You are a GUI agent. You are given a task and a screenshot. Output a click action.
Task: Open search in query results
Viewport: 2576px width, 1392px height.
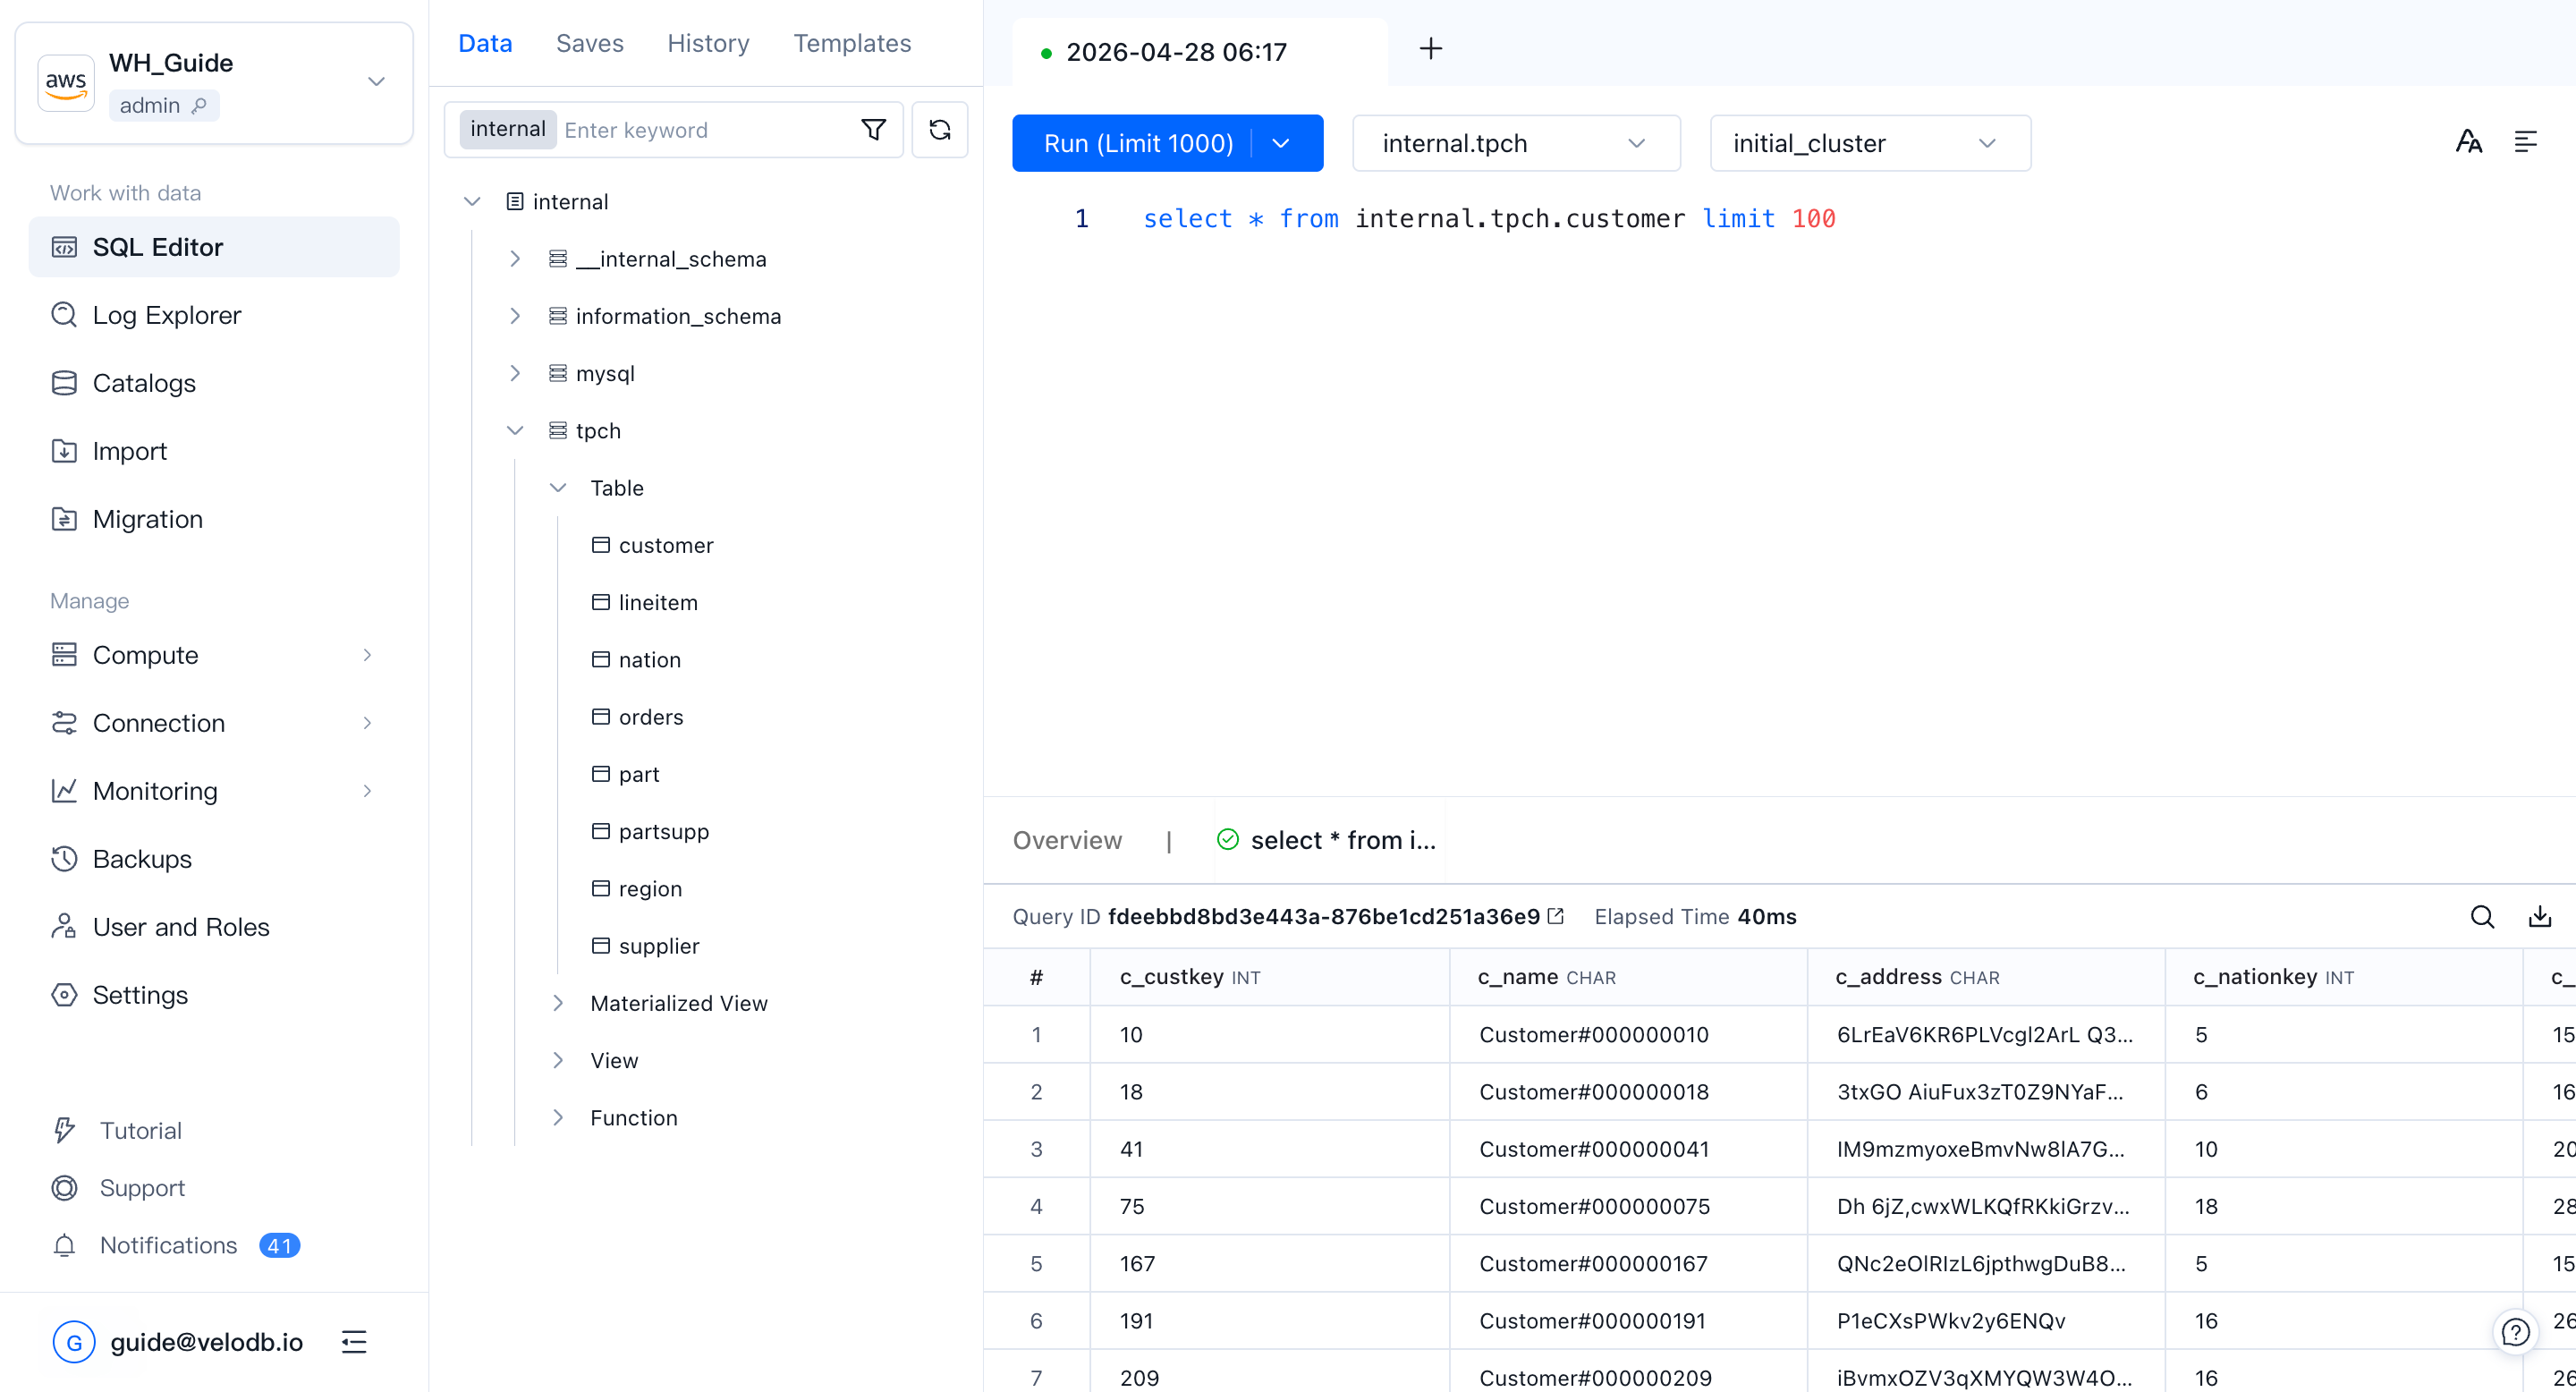(x=2482, y=916)
